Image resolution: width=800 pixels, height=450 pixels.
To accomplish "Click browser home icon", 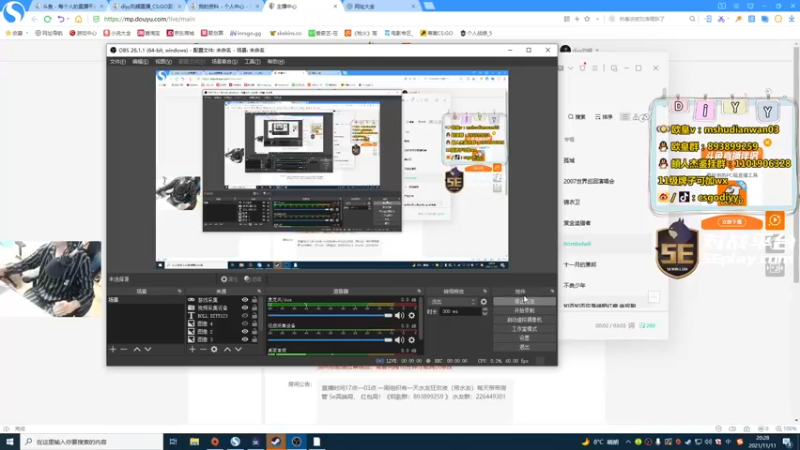I will click(79, 19).
